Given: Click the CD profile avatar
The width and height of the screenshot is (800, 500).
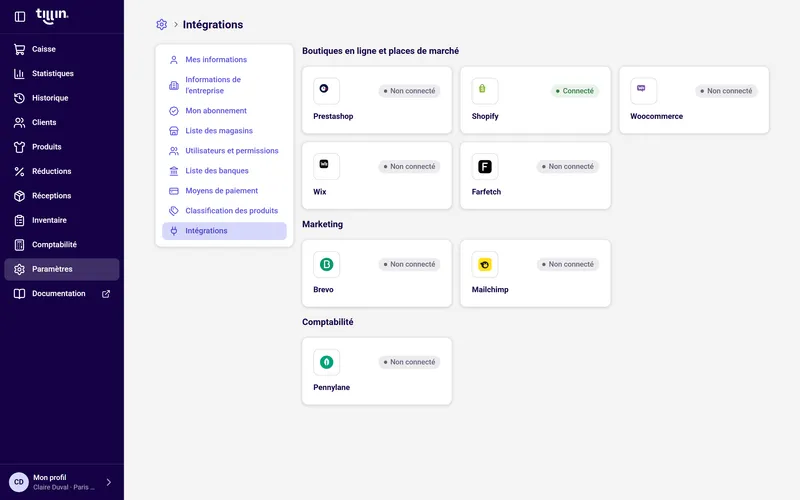Looking at the screenshot, I should pyautogui.click(x=19, y=482).
